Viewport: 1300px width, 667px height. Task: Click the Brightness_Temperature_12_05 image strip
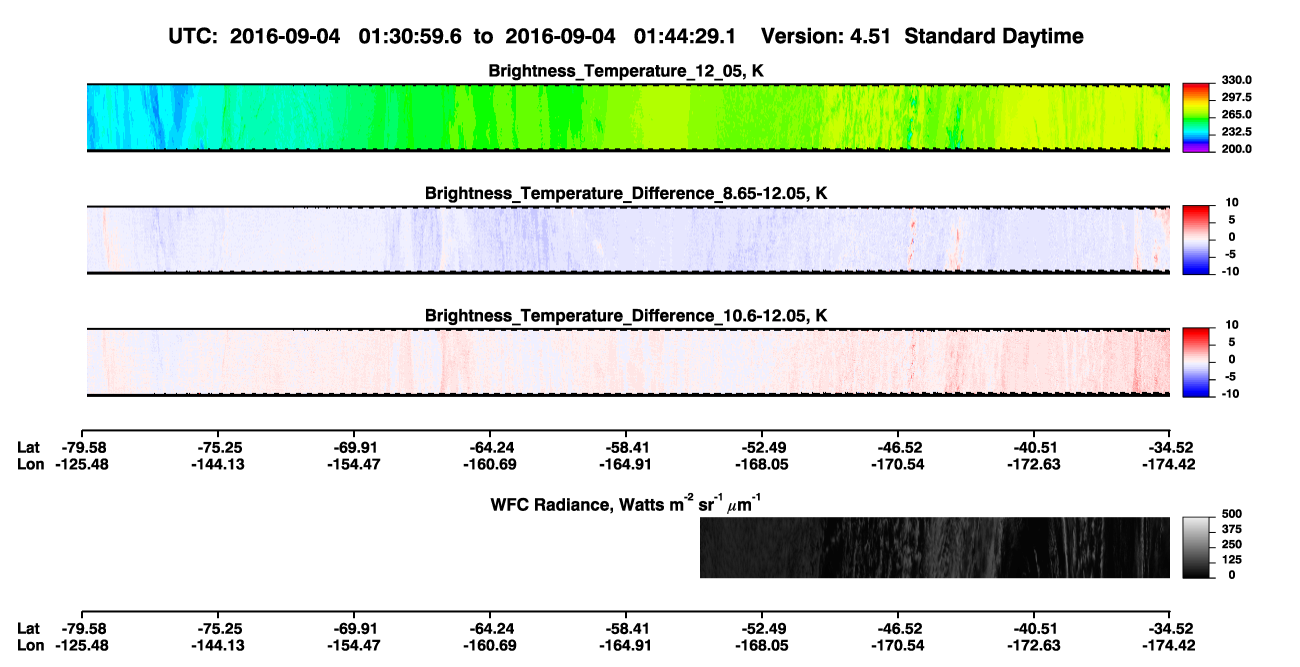[x=629, y=117]
